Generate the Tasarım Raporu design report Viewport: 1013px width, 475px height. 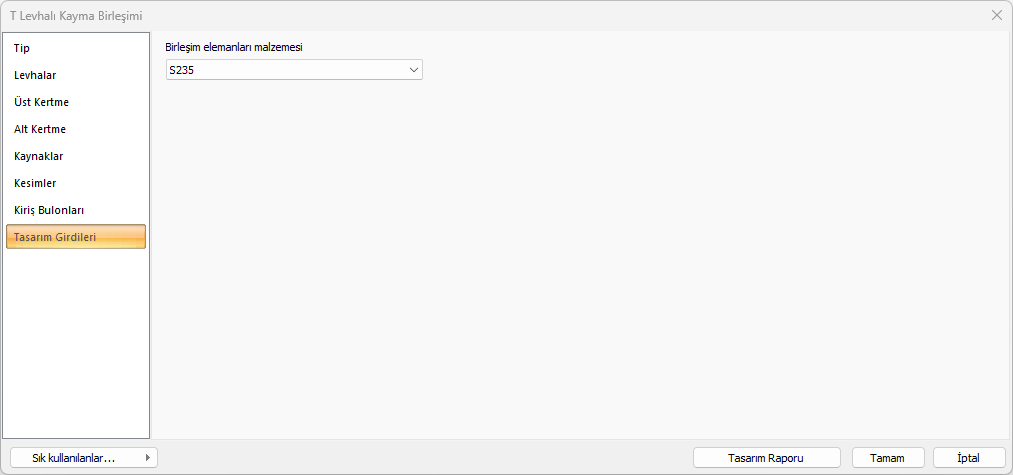(x=768, y=458)
